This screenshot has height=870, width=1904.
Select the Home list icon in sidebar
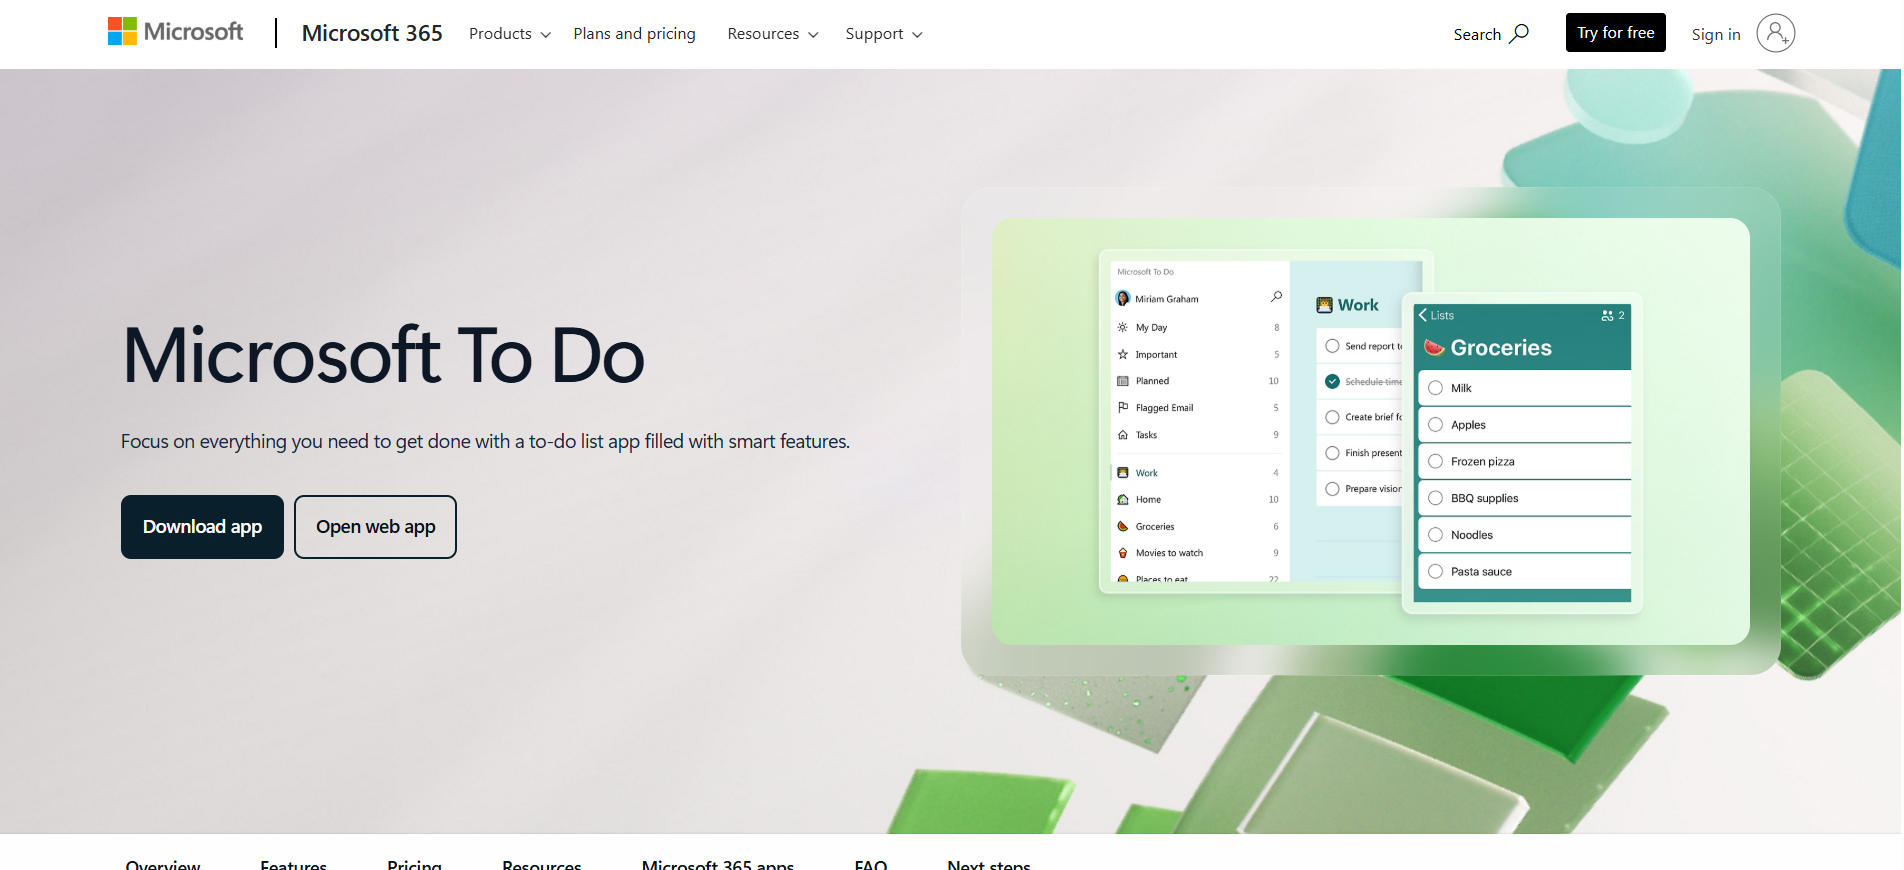(1123, 499)
